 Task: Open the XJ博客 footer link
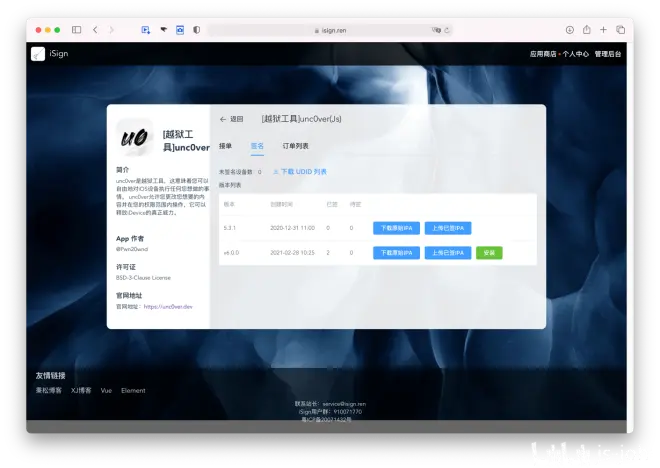[x=81, y=391]
